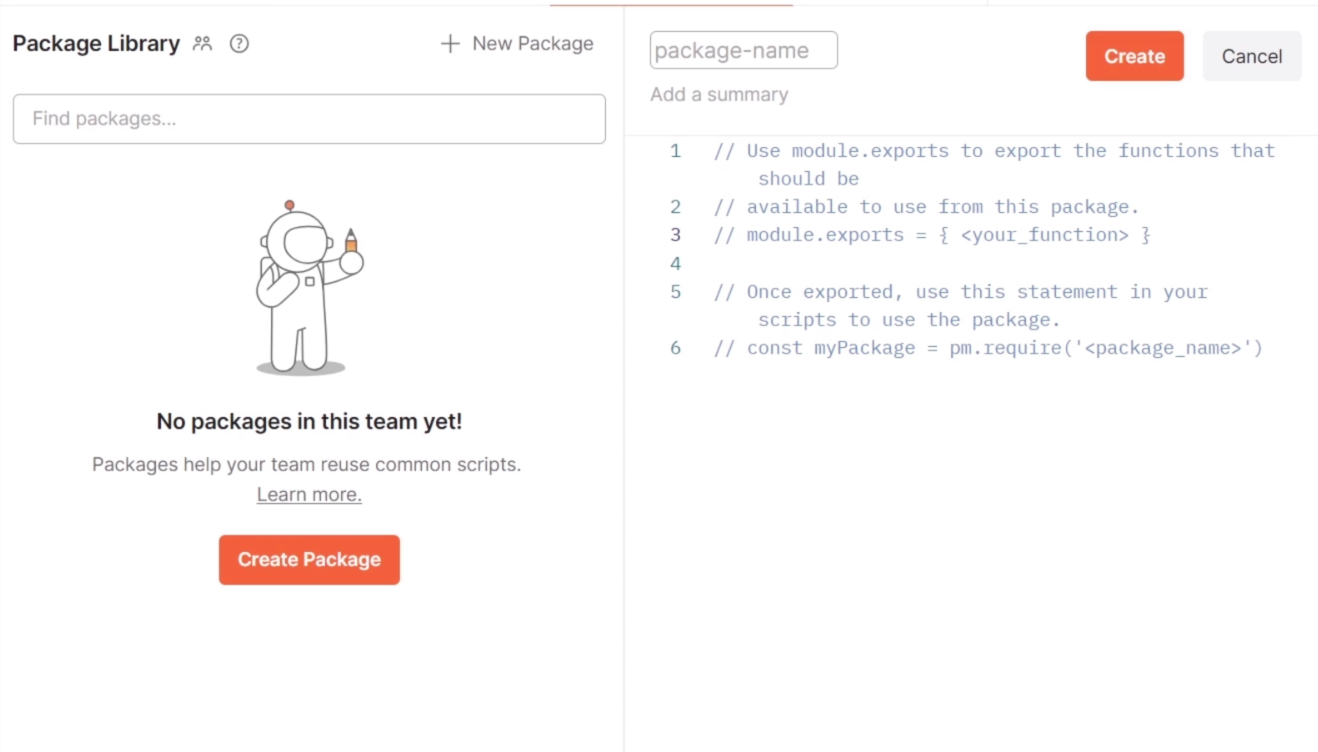Select the New Package label
This screenshot has height=752, width=1318.
532,44
